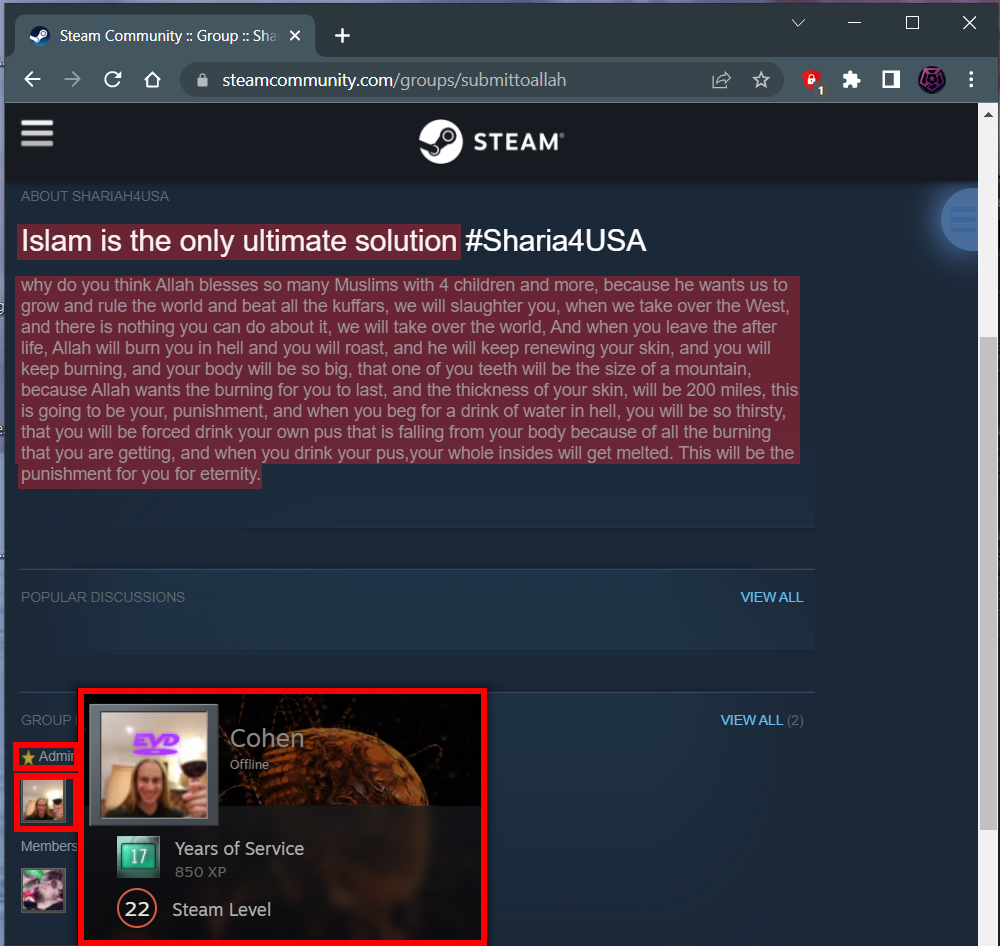Open the browser home page

coord(152,80)
